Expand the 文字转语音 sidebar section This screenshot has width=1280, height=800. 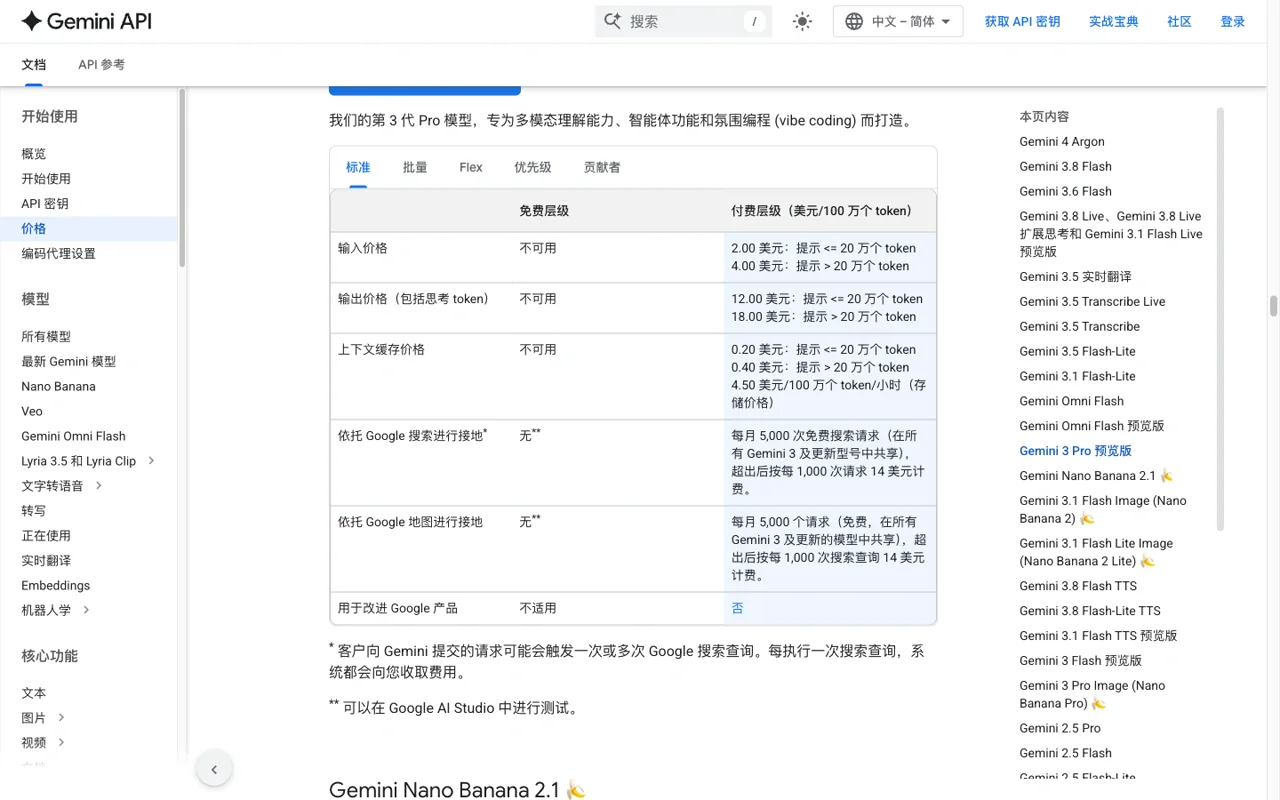click(99, 486)
